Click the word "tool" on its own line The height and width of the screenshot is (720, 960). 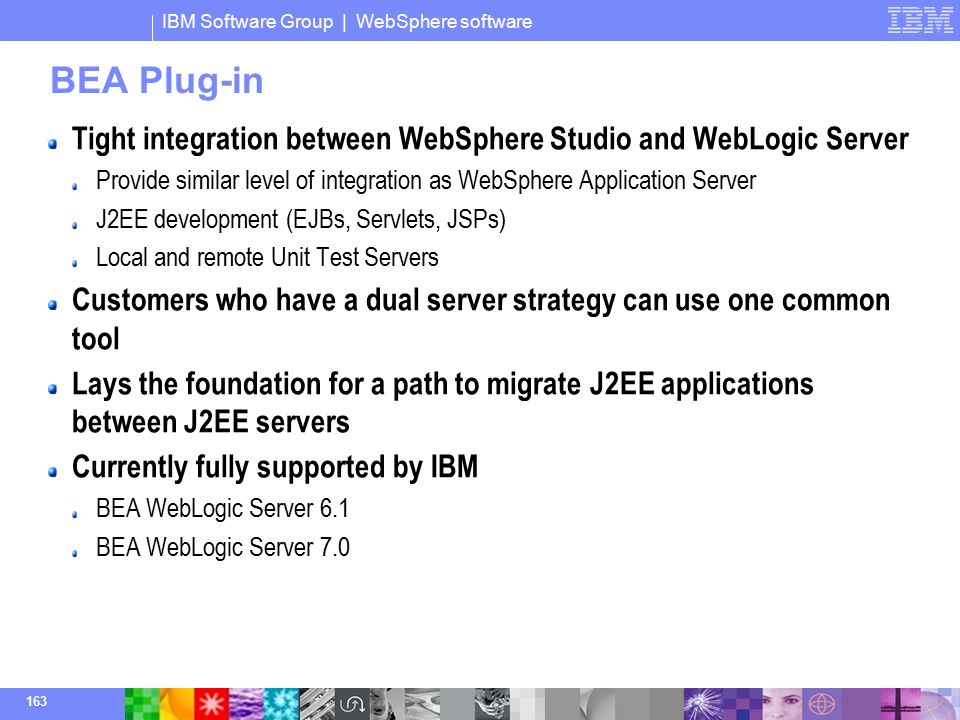[x=95, y=339]
